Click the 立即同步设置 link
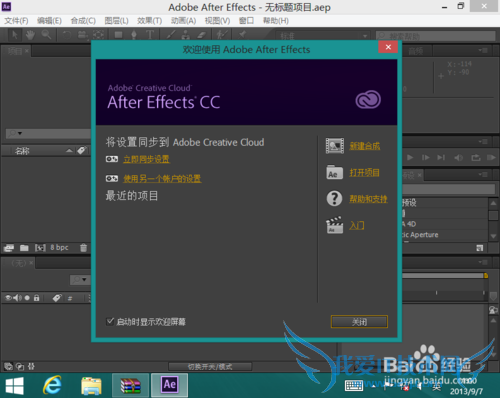 pos(146,159)
